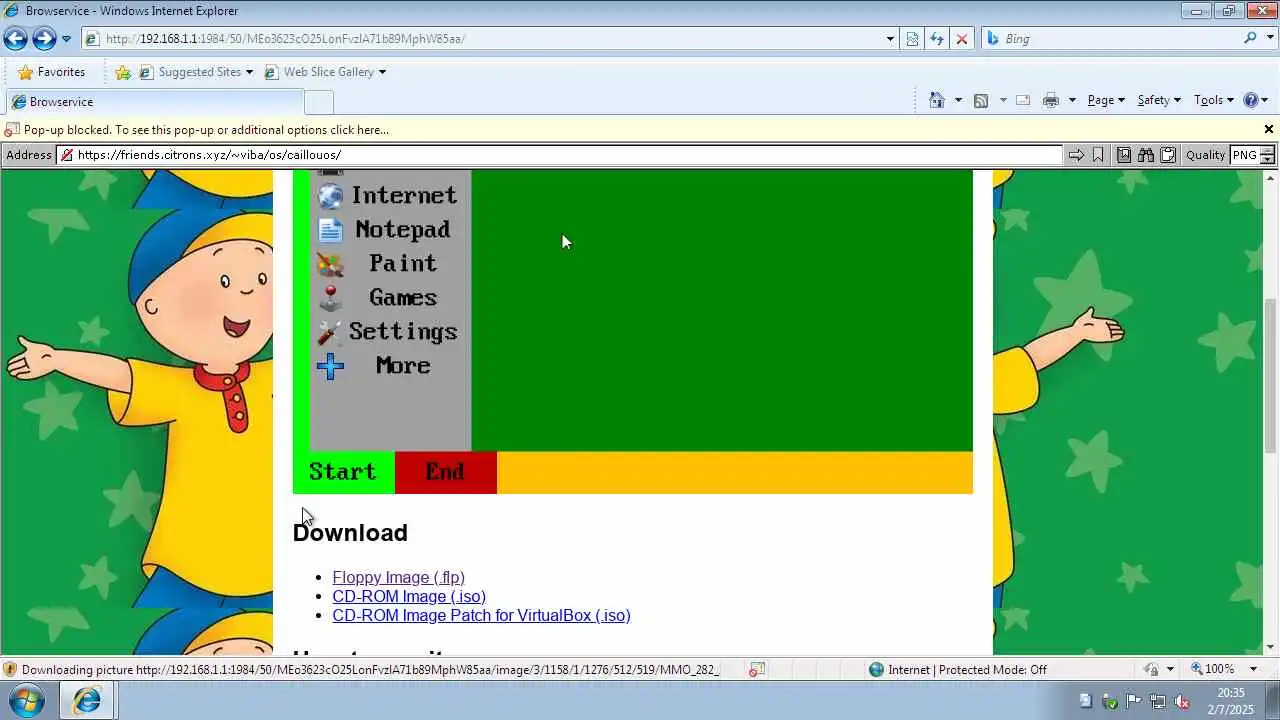Click the Print icon
The image size is (1280, 720).
tap(1050, 100)
